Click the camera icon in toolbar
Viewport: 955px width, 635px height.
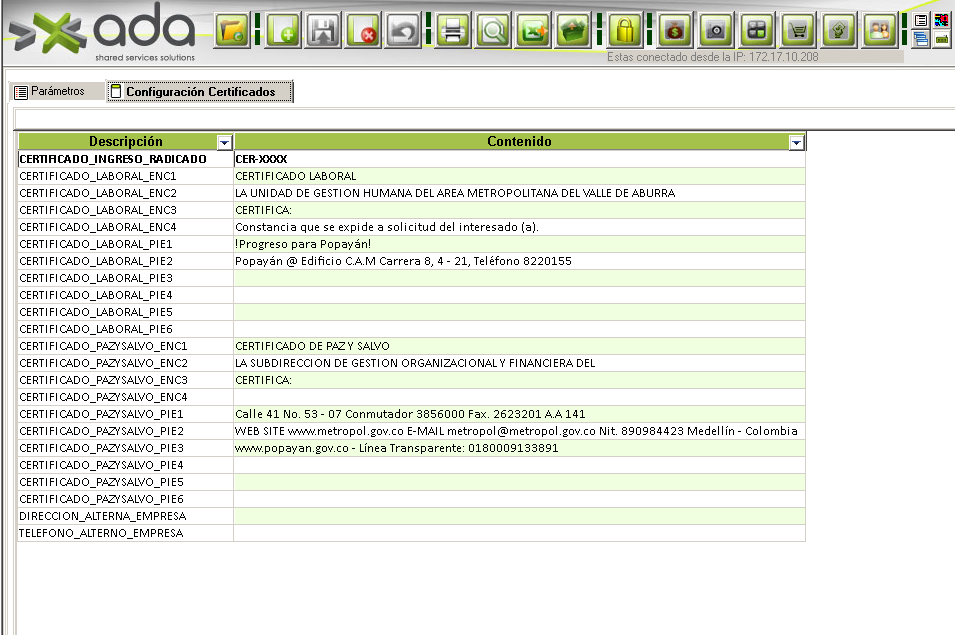[715, 30]
